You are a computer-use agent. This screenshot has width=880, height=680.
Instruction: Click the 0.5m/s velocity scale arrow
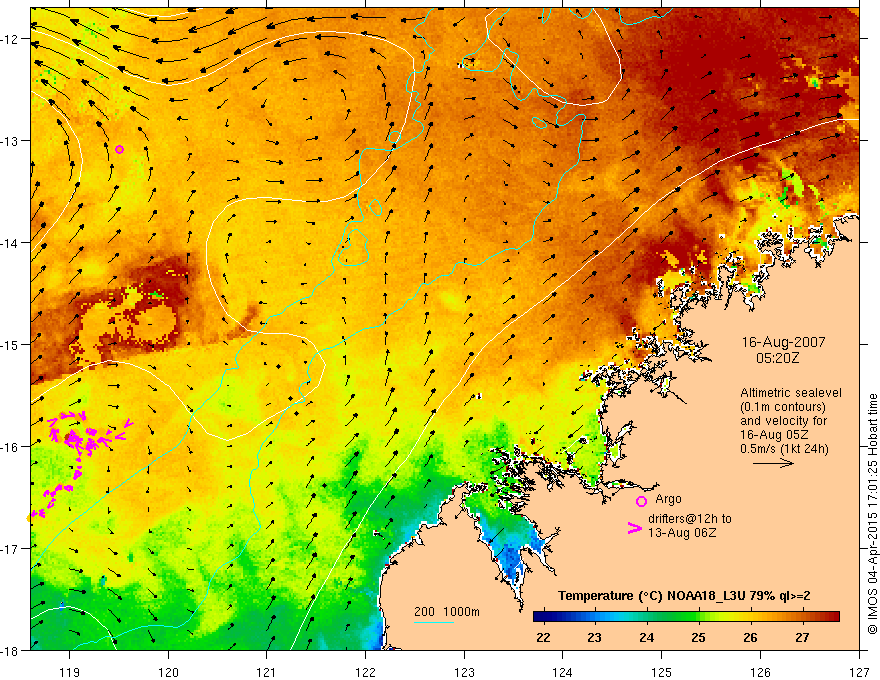click(x=773, y=463)
